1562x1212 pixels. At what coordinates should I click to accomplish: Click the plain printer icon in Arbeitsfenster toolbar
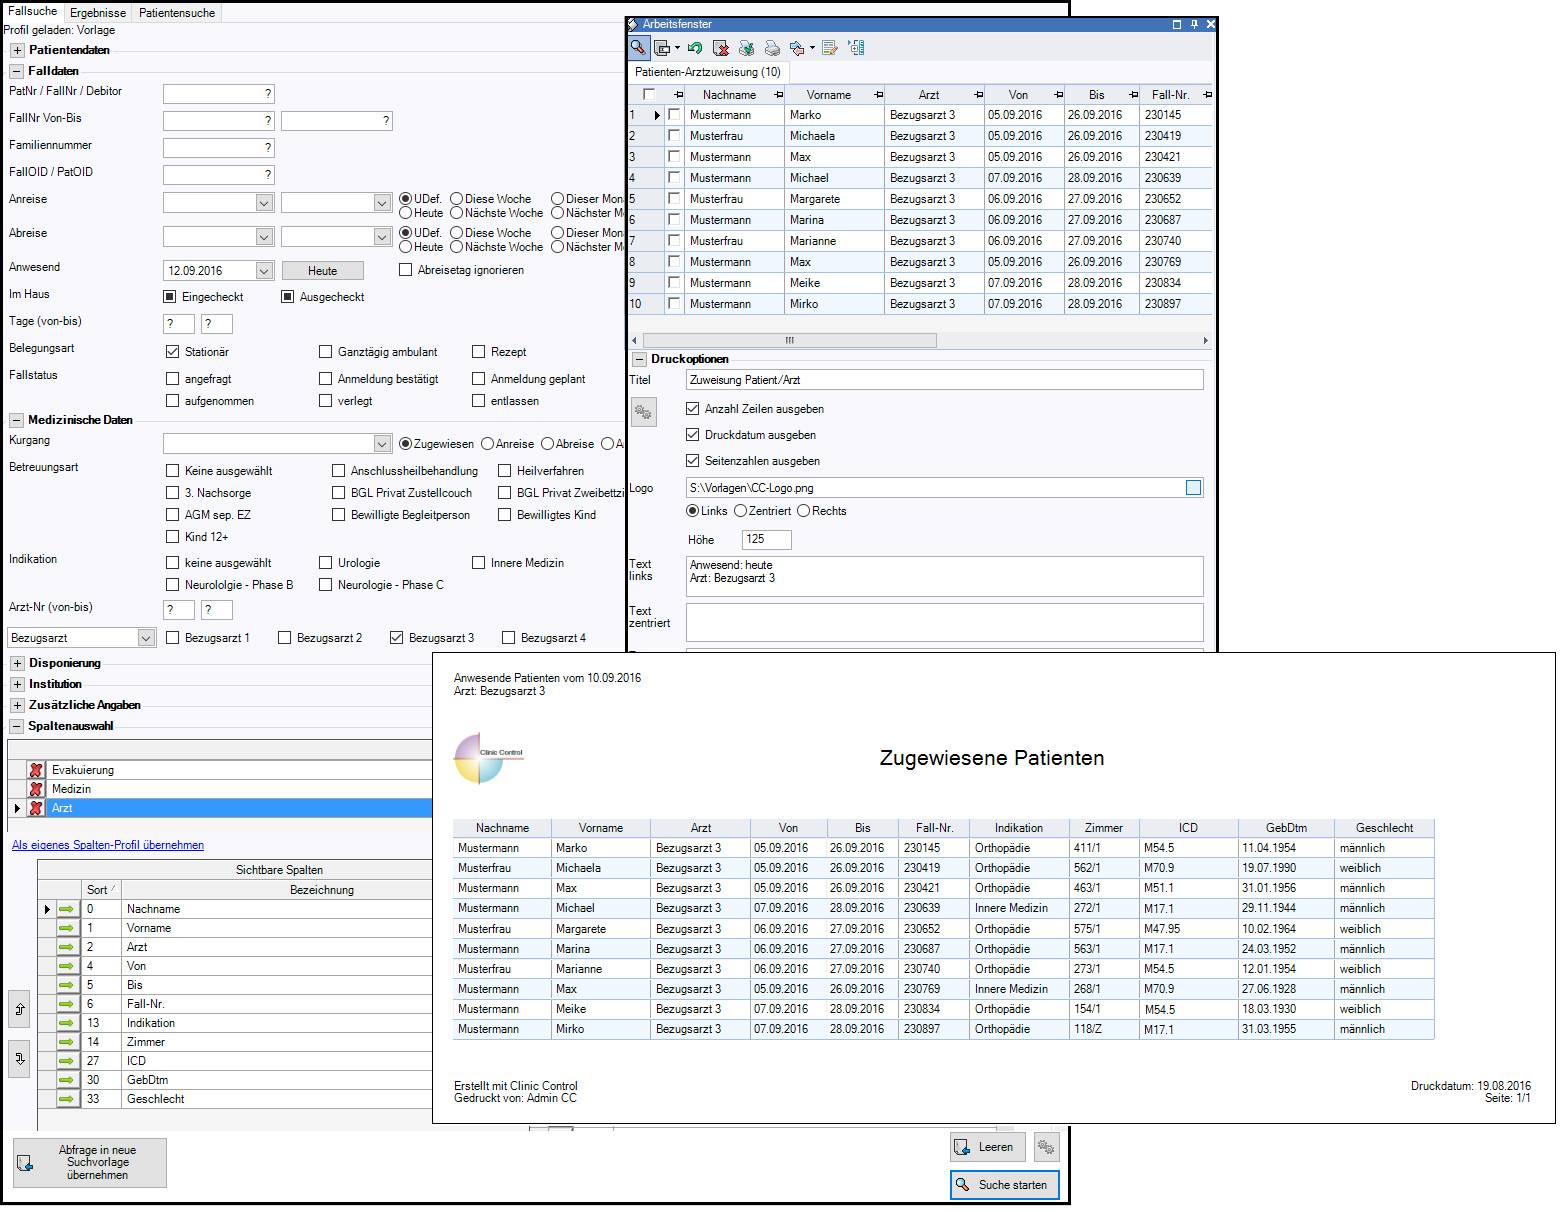(772, 47)
